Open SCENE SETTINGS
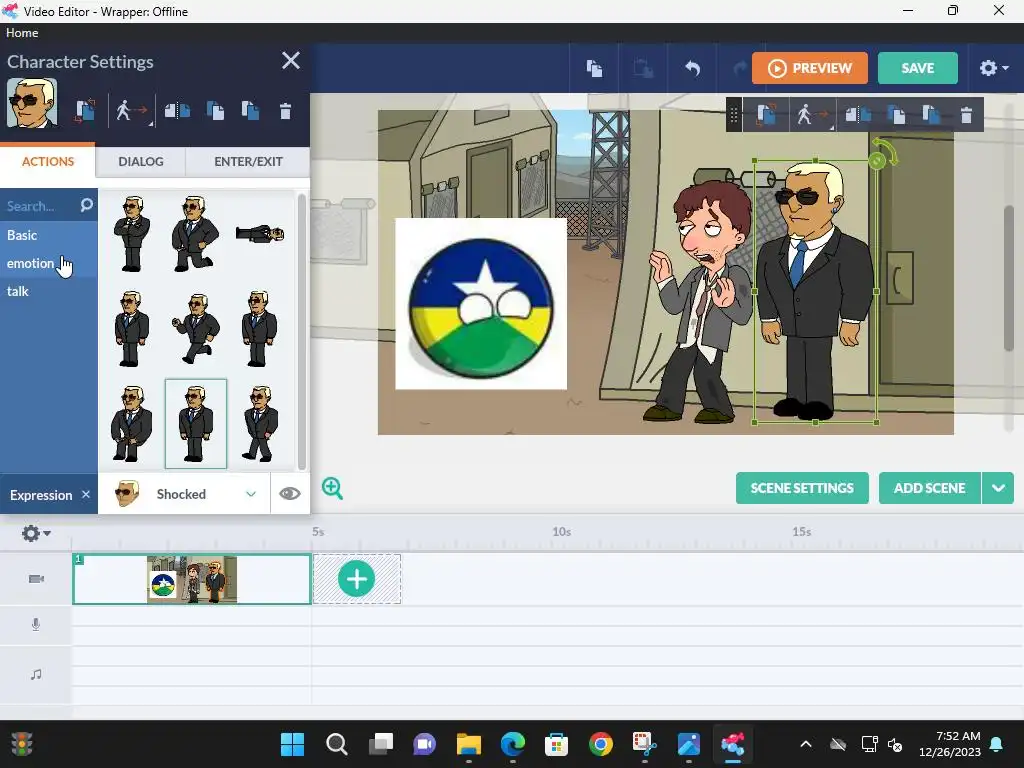The width and height of the screenshot is (1024, 768). [802, 488]
